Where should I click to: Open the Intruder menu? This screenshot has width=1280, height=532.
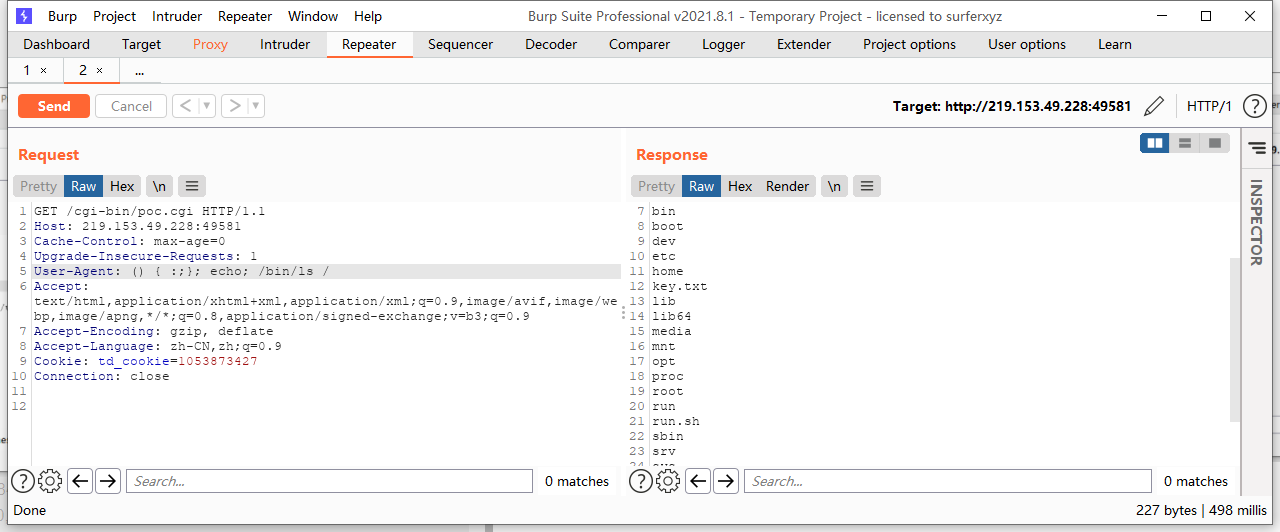tap(177, 16)
